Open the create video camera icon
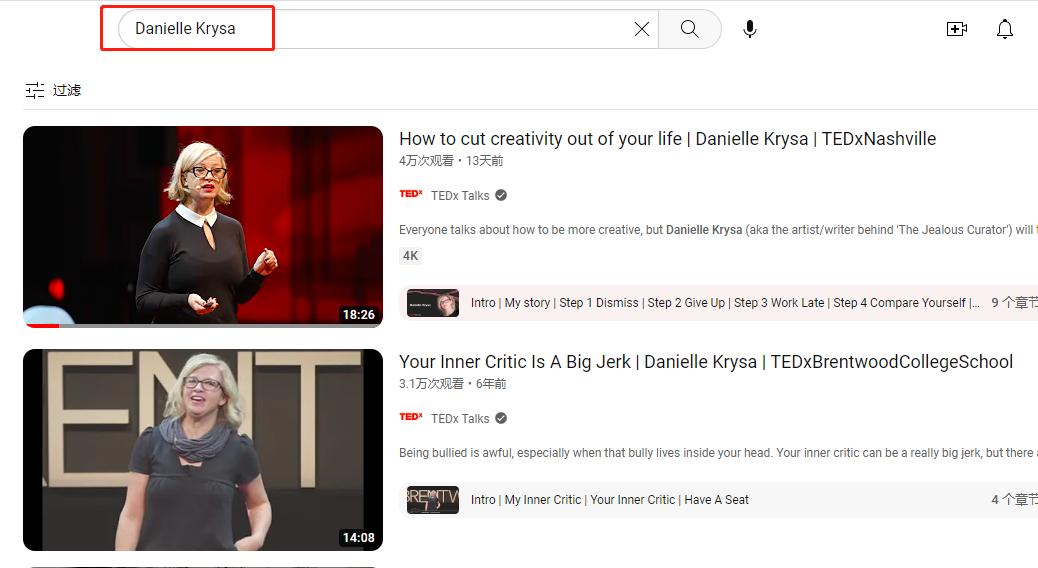This screenshot has height=568, width=1038. (x=957, y=29)
